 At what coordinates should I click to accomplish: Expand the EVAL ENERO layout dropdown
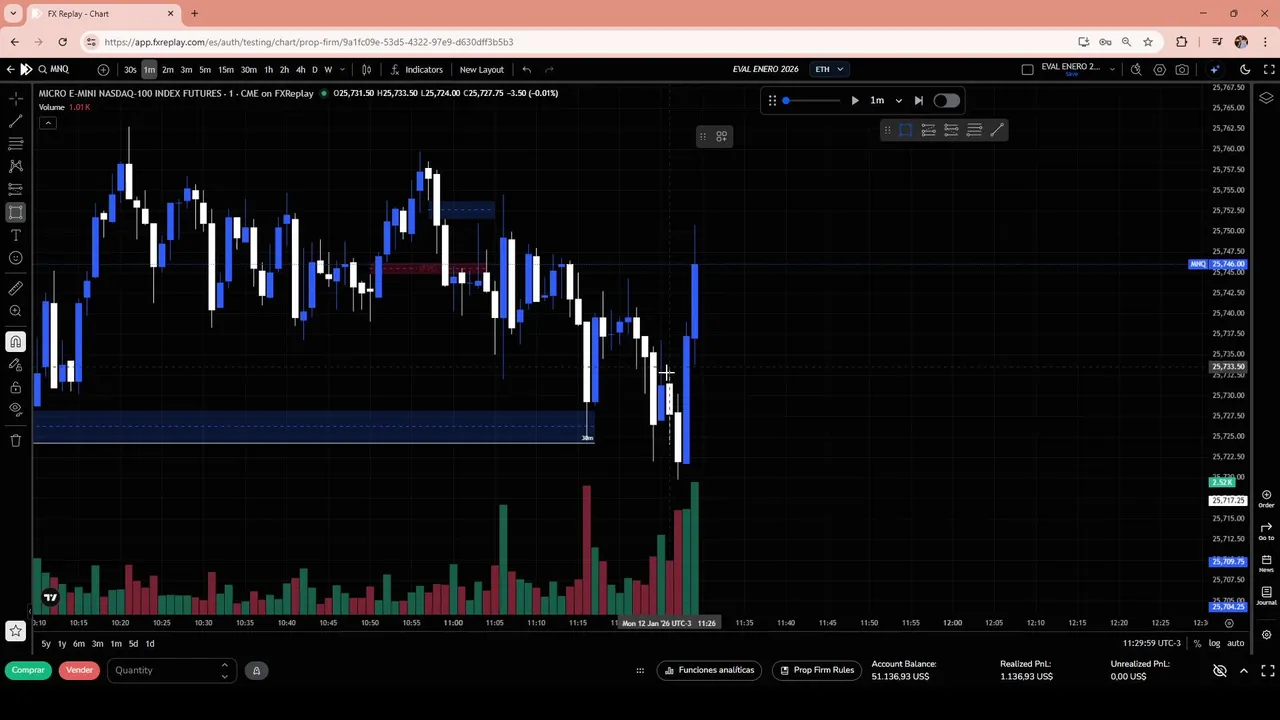coord(1112,69)
